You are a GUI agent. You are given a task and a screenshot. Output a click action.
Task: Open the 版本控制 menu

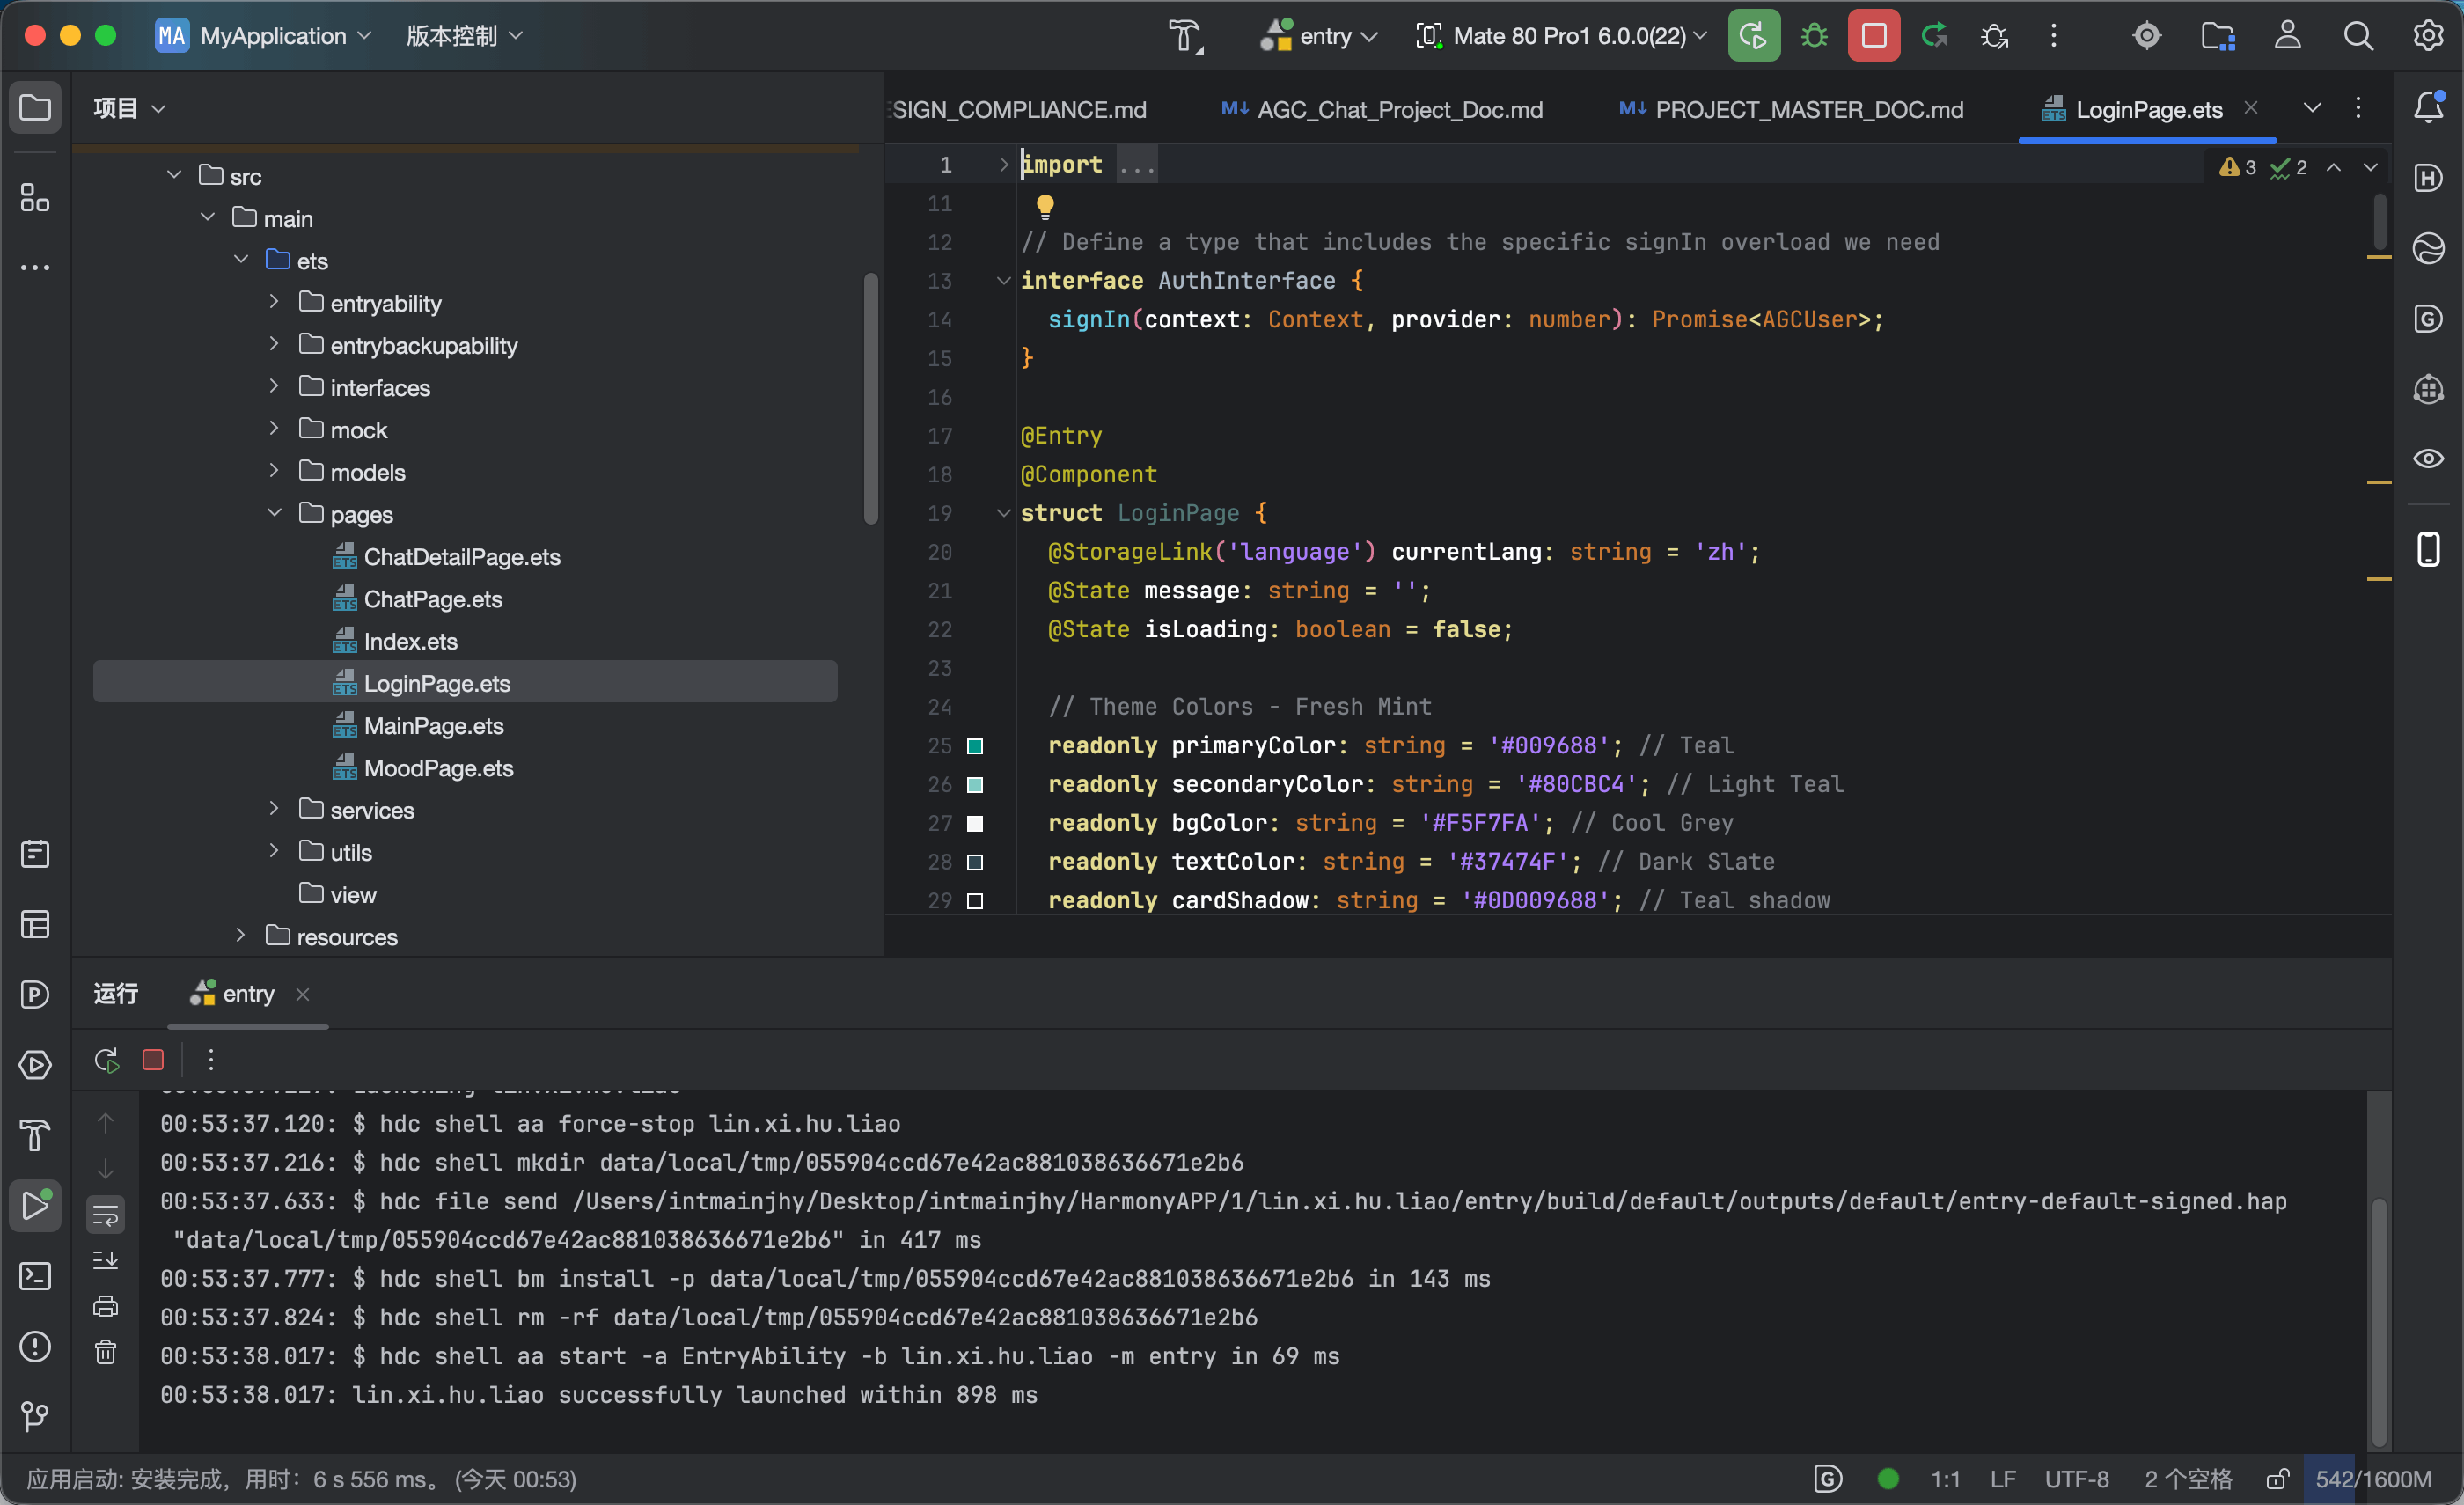[465, 37]
